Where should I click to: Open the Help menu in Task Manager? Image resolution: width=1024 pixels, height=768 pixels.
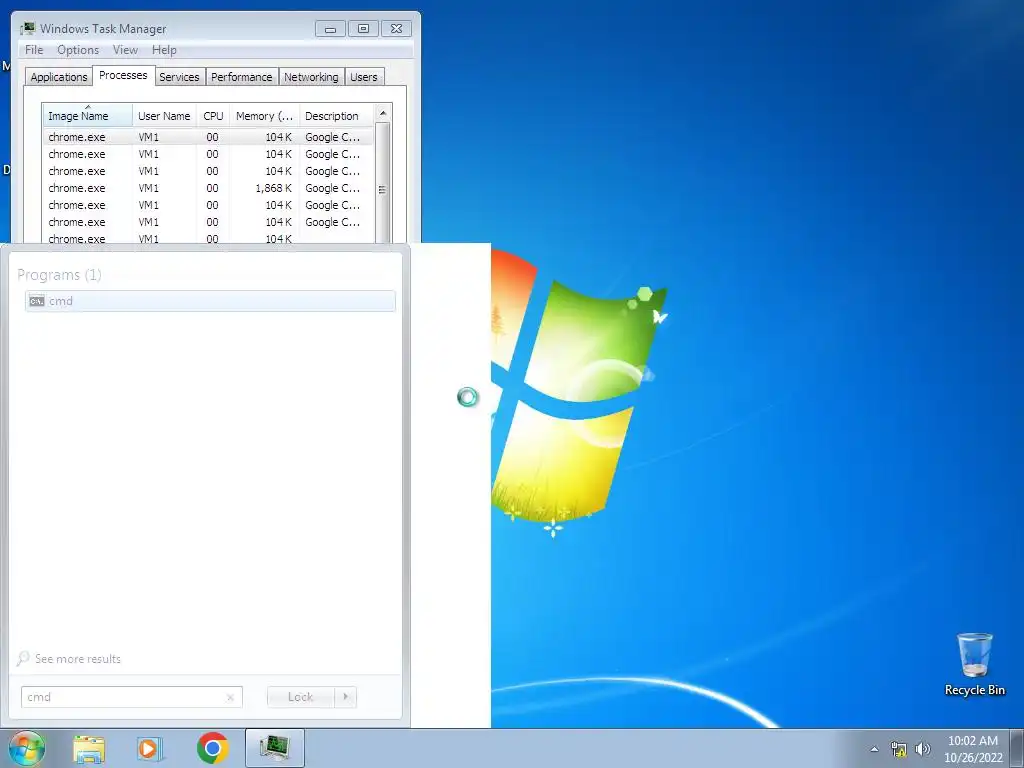[x=164, y=50]
